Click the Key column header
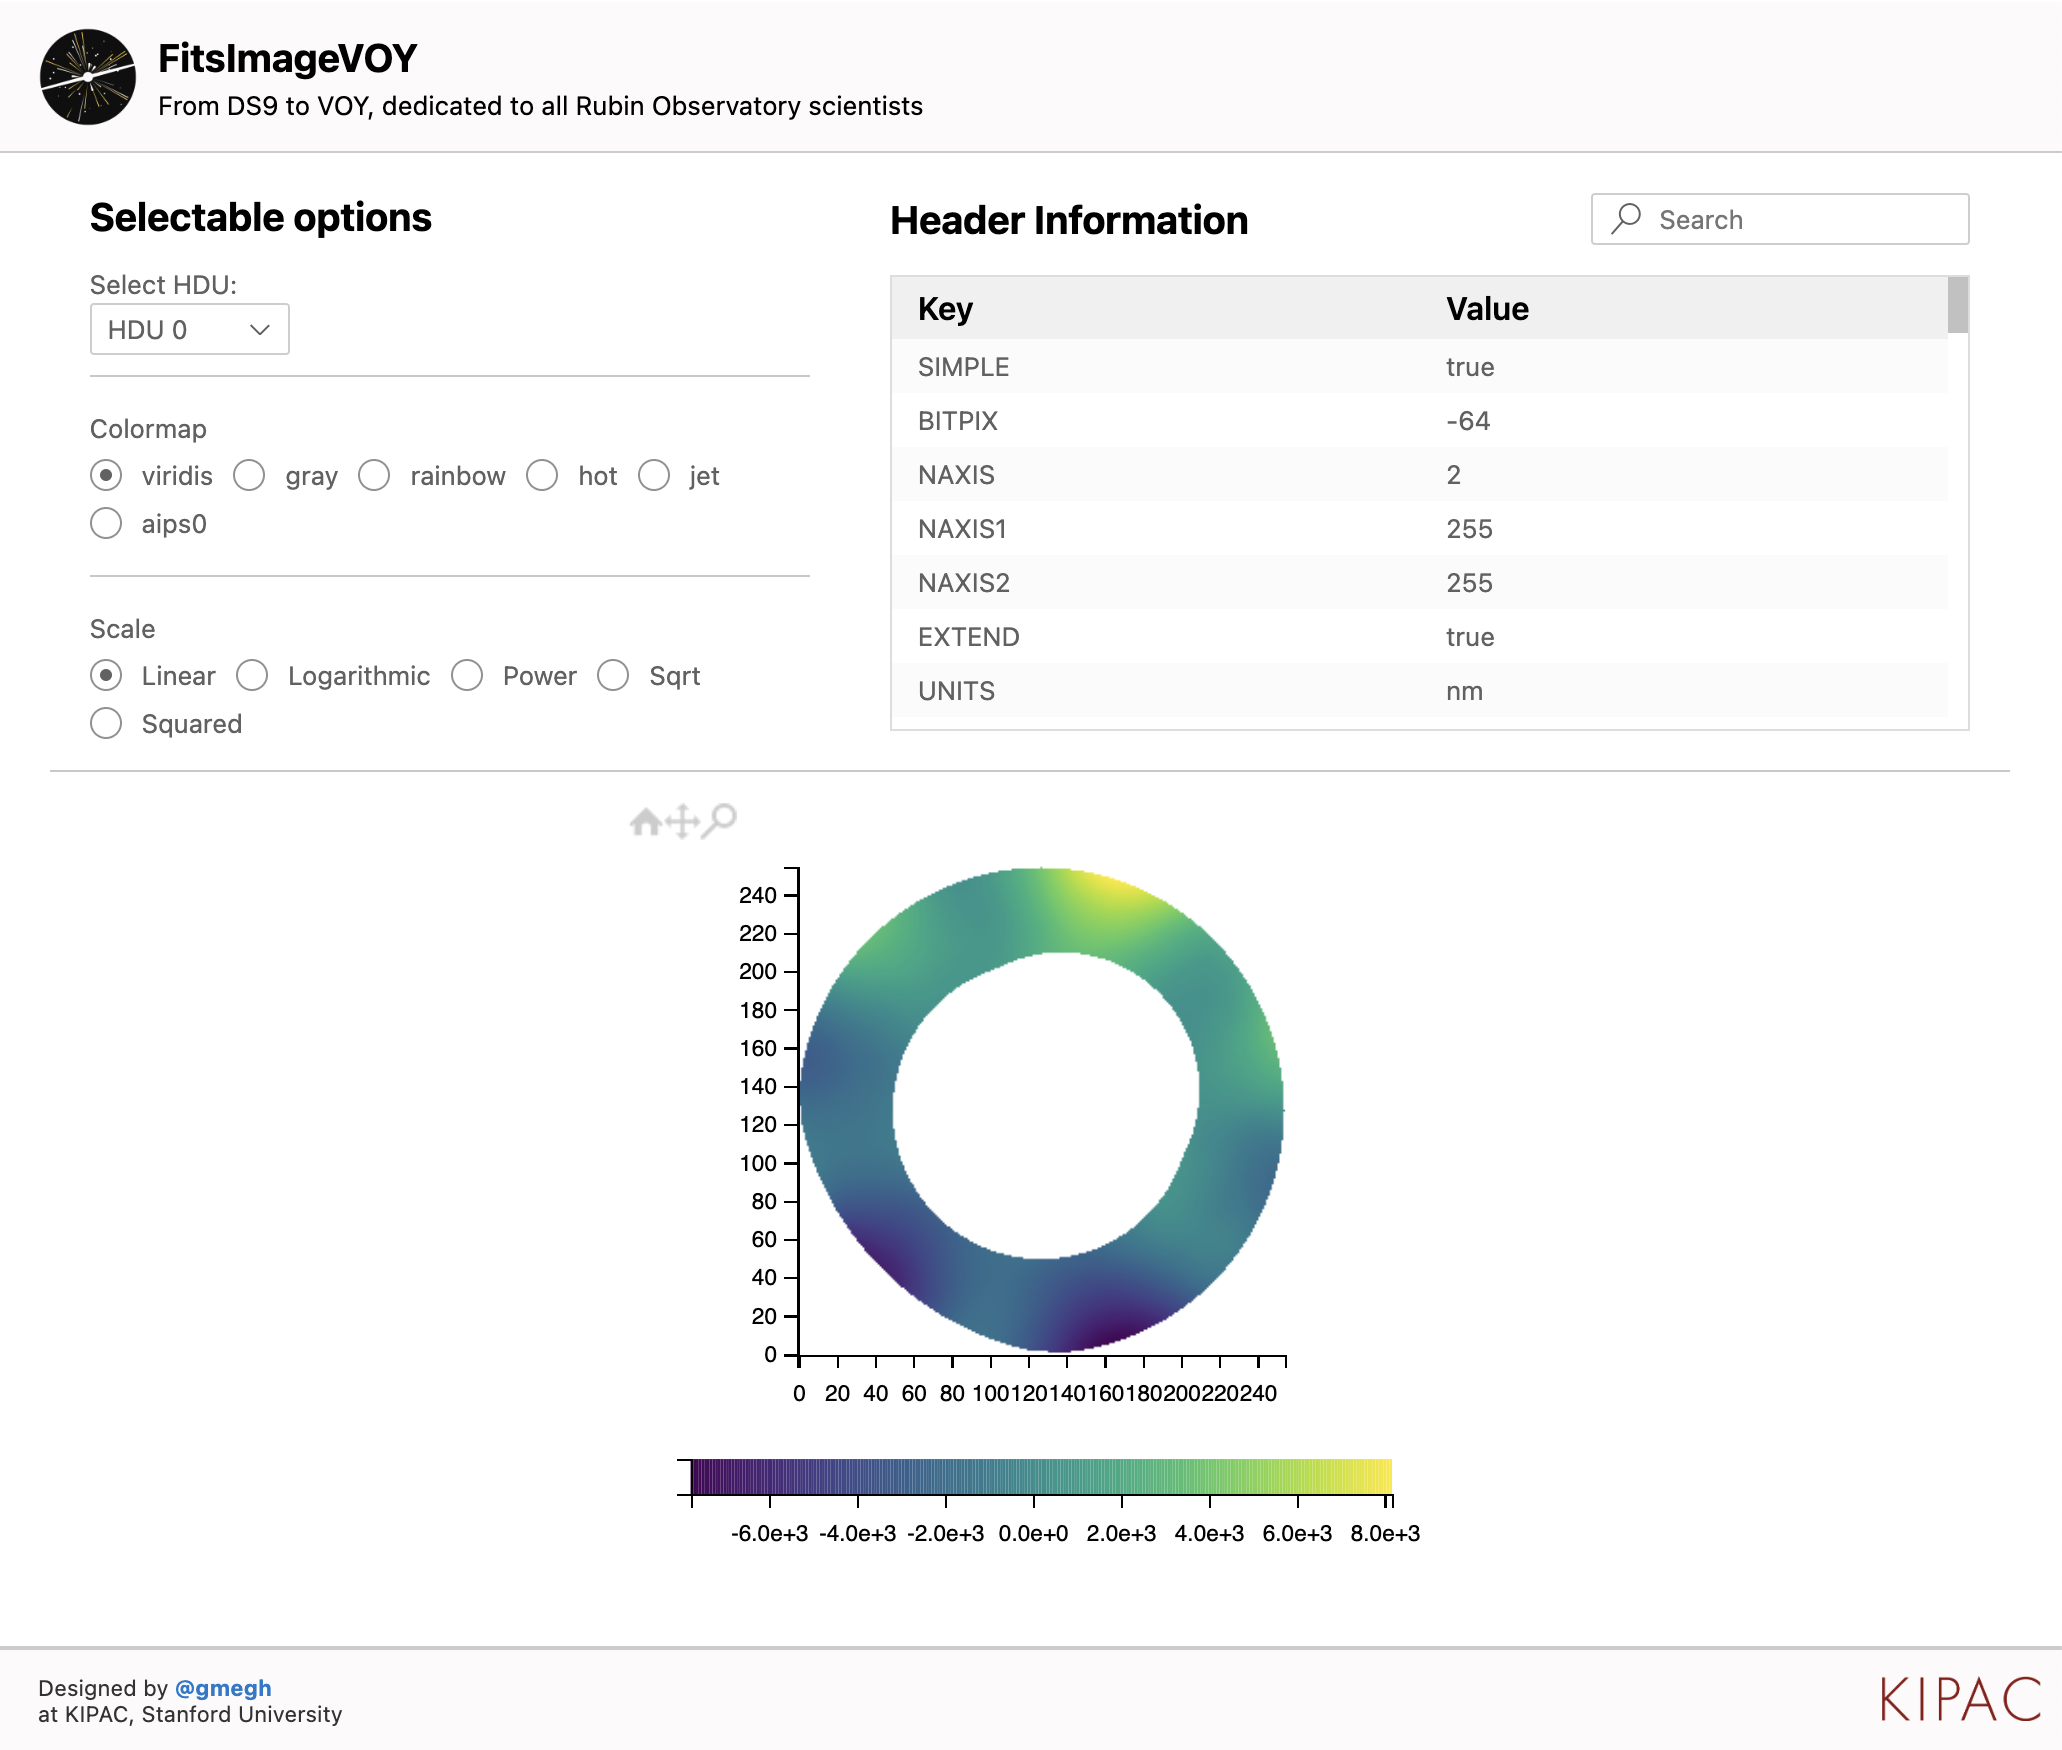The width and height of the screenshot is (2062, 1750). (945, 309)
